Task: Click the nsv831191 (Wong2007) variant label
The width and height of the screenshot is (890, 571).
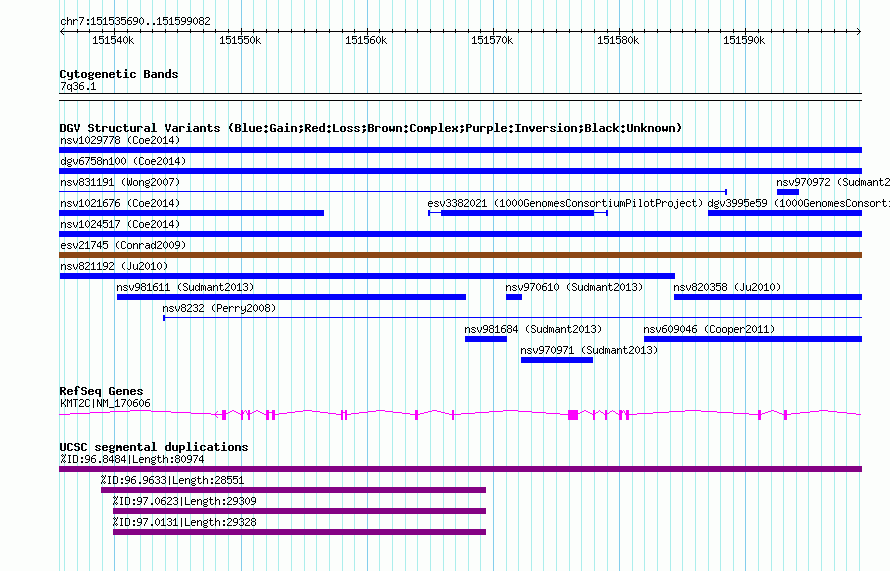Action: [x=120, y=182]
